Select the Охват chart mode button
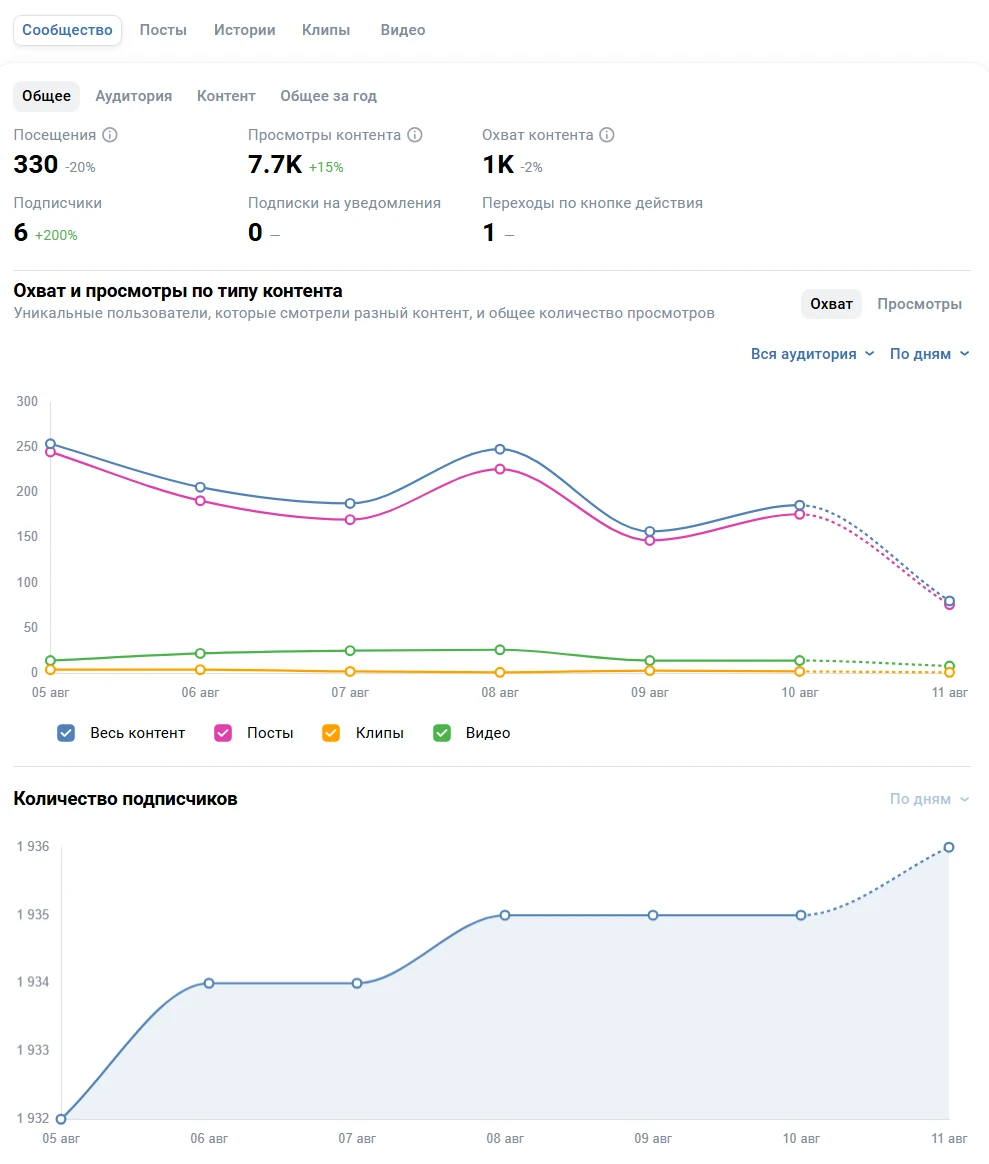The image size is (989, 1164). pos(831,304)
